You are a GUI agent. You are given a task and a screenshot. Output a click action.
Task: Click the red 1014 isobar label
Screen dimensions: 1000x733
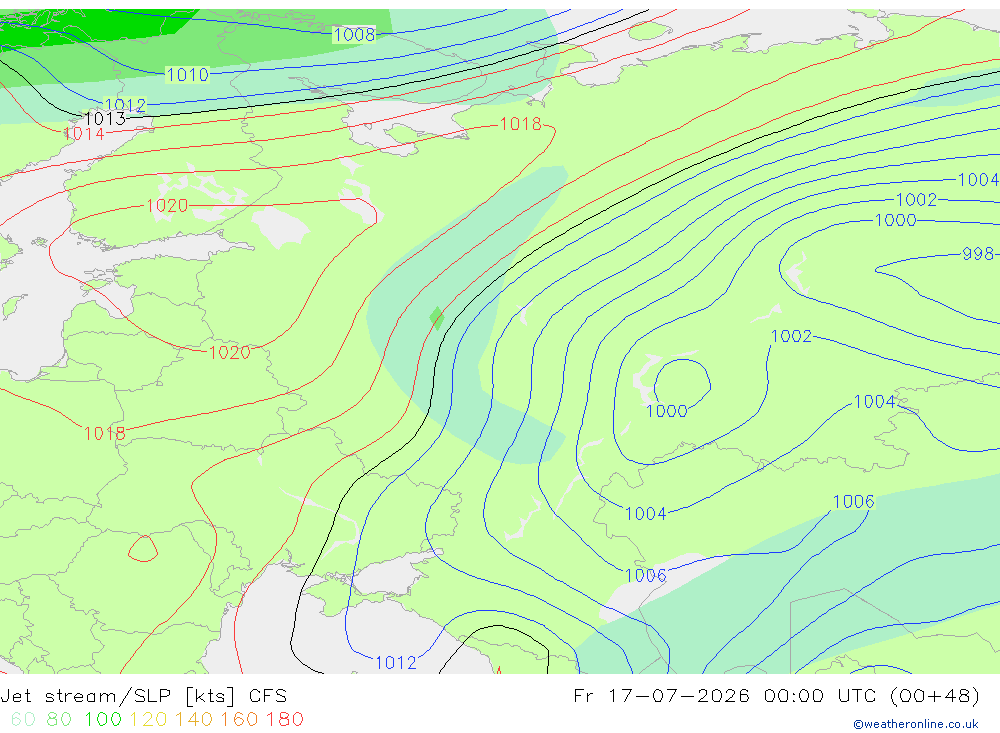tap(84, 134)
